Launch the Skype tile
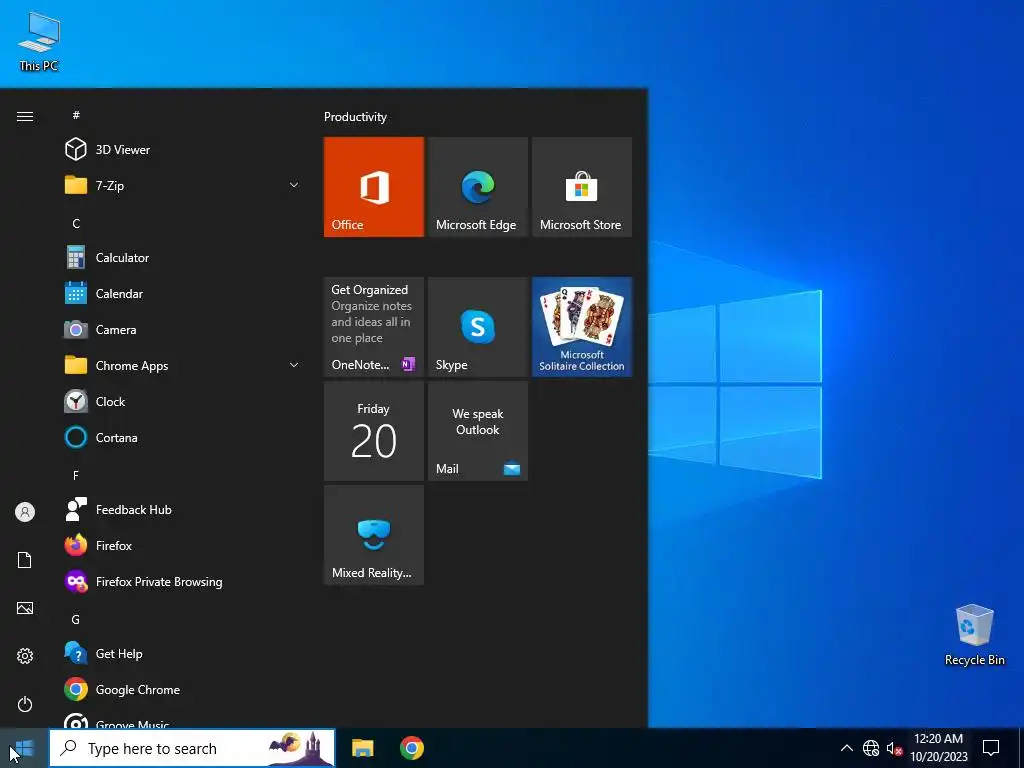 click(x=477, y=327)
